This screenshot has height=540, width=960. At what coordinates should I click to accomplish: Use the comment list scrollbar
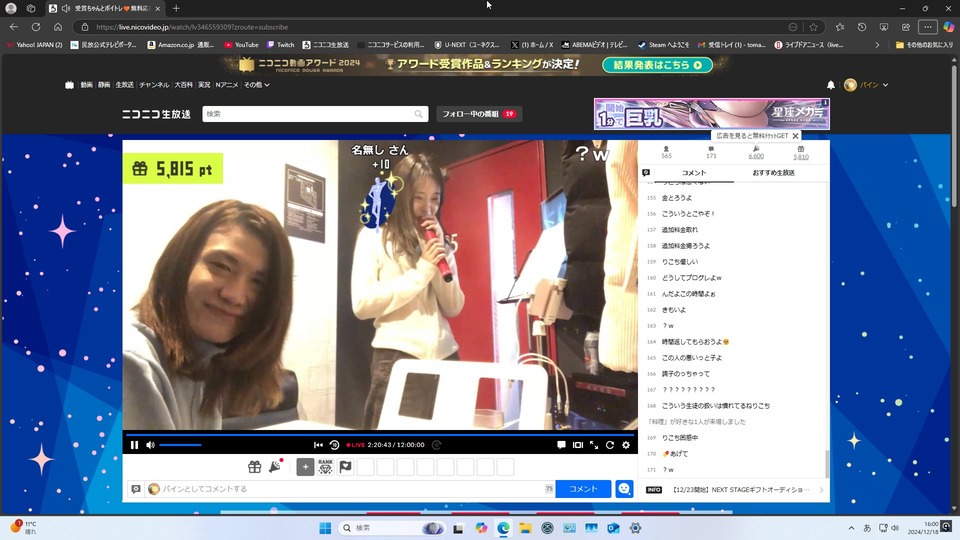827,464
